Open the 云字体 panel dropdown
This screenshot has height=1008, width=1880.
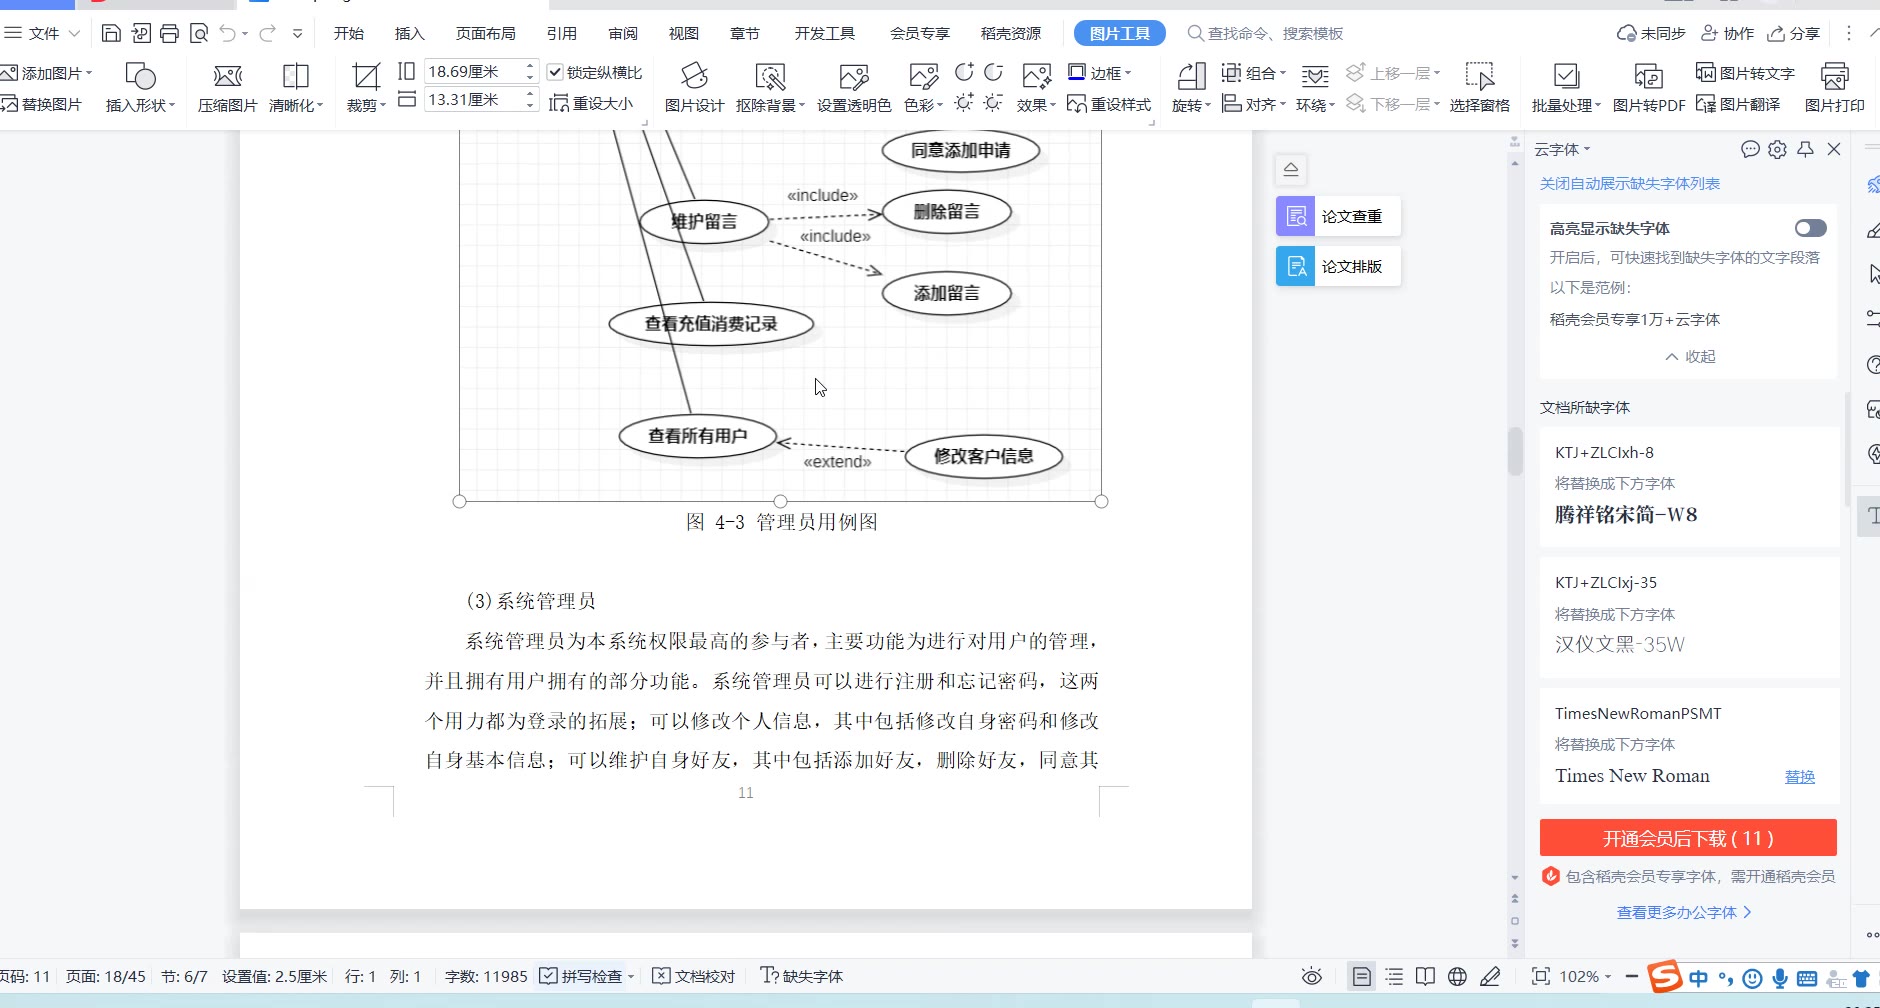[1562, 150]
